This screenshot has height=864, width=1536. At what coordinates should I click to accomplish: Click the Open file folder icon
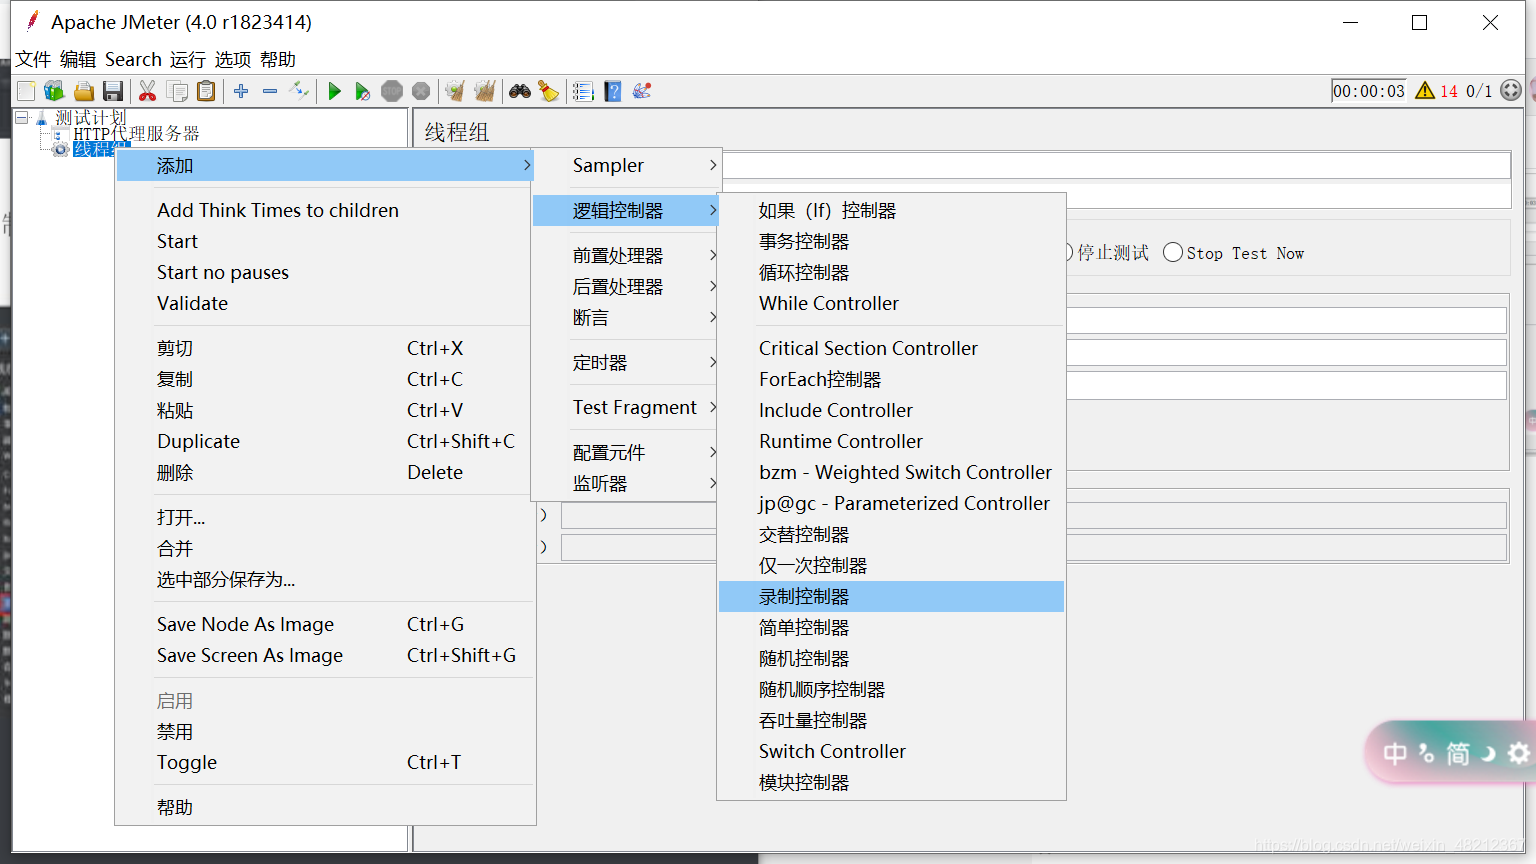(x=84, y=91)
